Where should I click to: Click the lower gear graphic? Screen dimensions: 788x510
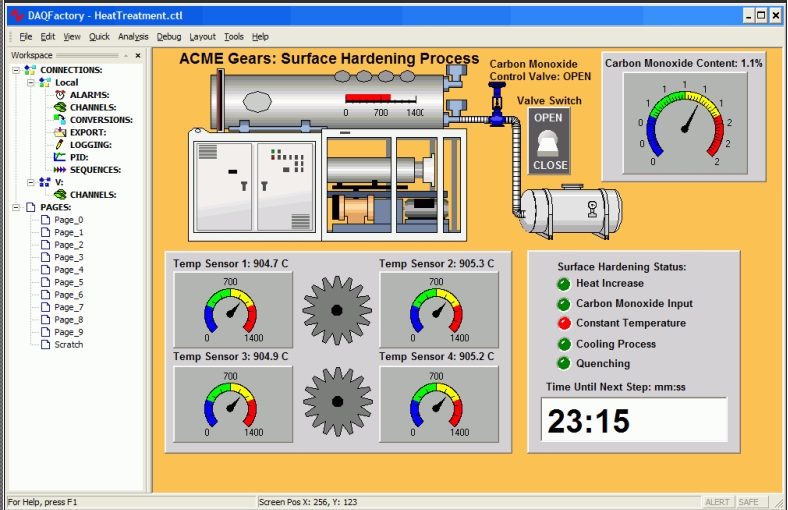point(338,401)
